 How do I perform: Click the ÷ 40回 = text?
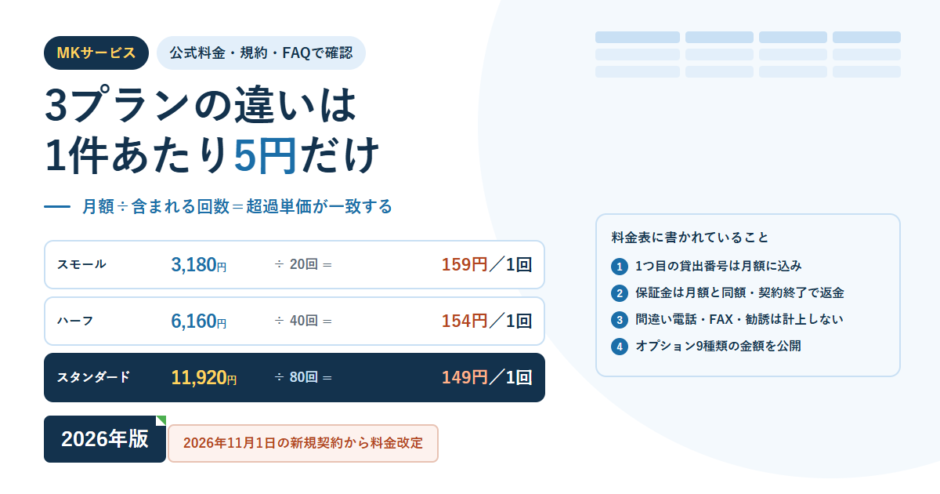tap(303, 321)
